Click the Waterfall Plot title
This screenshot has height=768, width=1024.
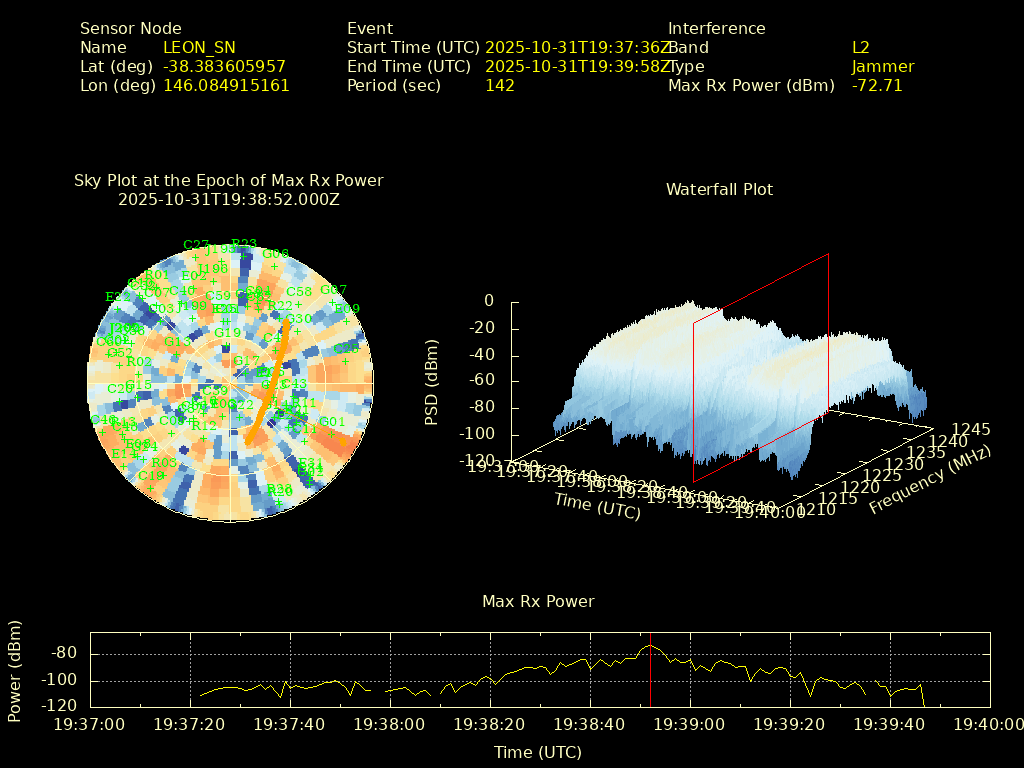pyautogui.click(x=719, y=189)
